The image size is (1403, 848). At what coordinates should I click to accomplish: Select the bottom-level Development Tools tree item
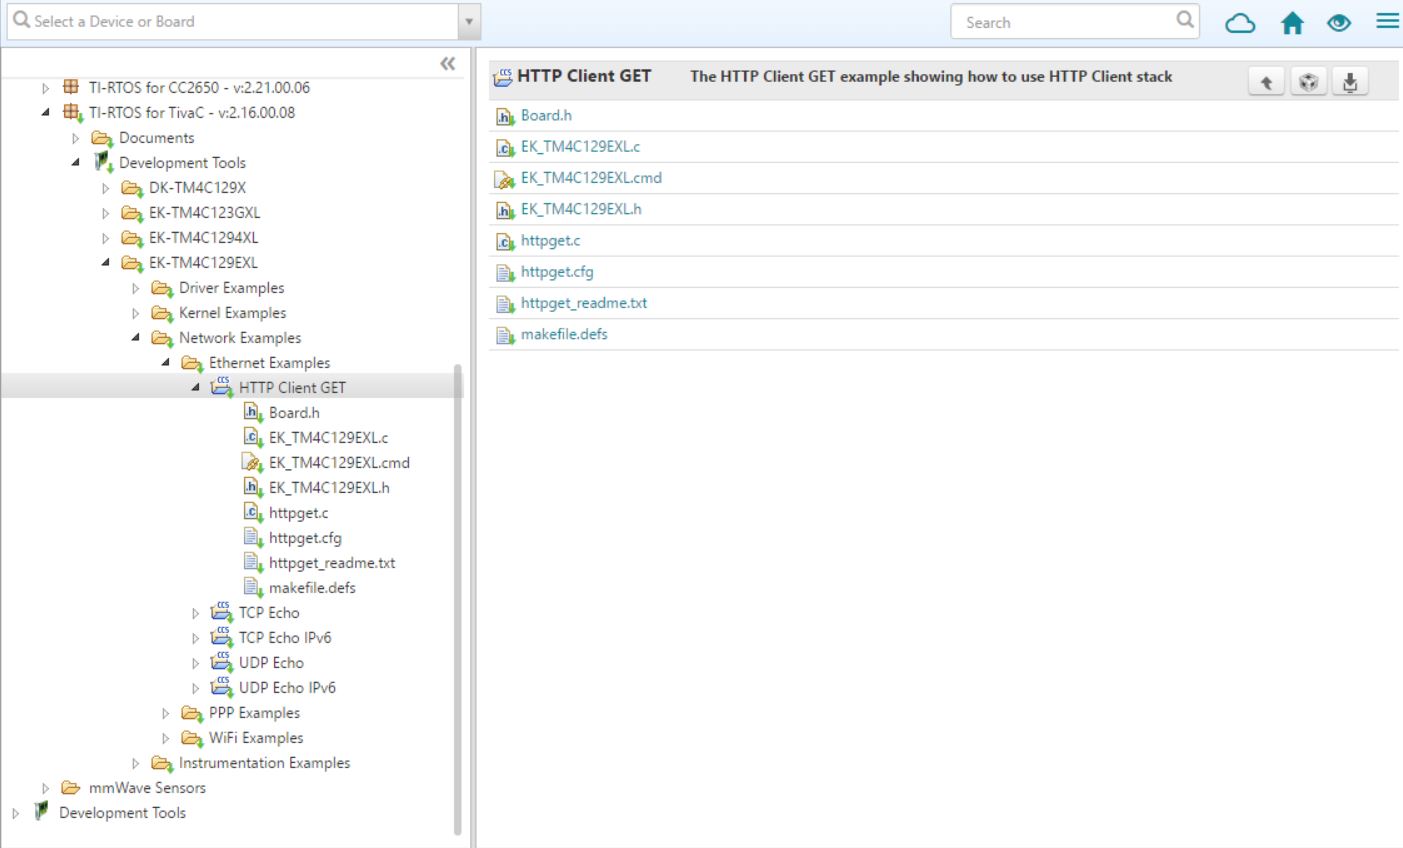click(122, 813)
